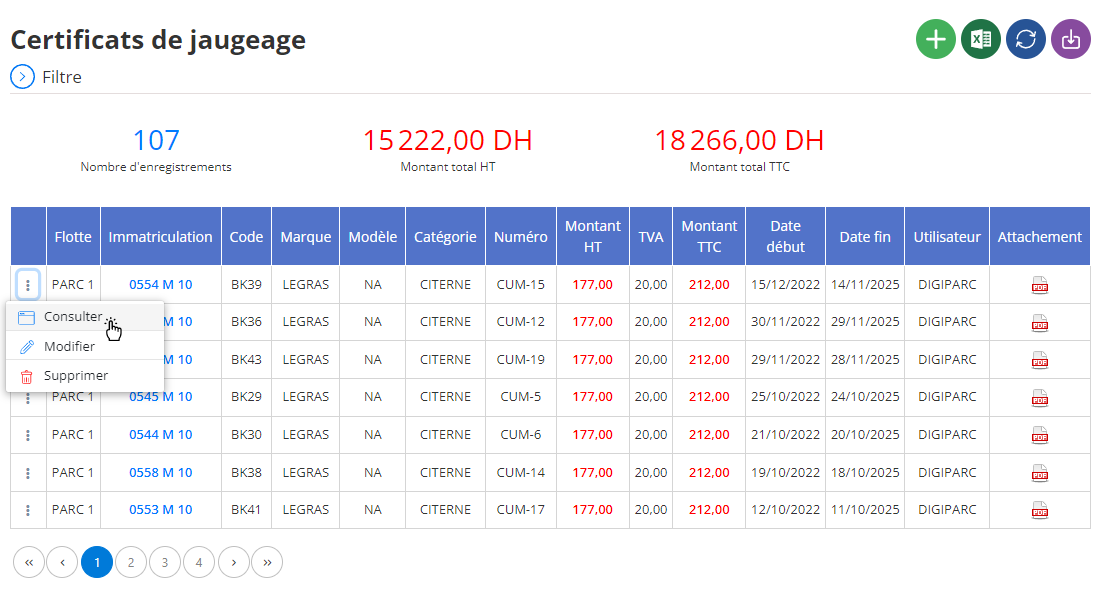Go to page 2
The image size is (1102, 605).
131,562
